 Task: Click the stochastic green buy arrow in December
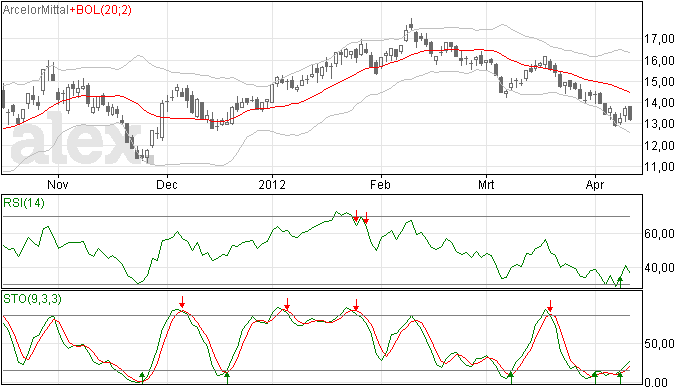point(227,377)
